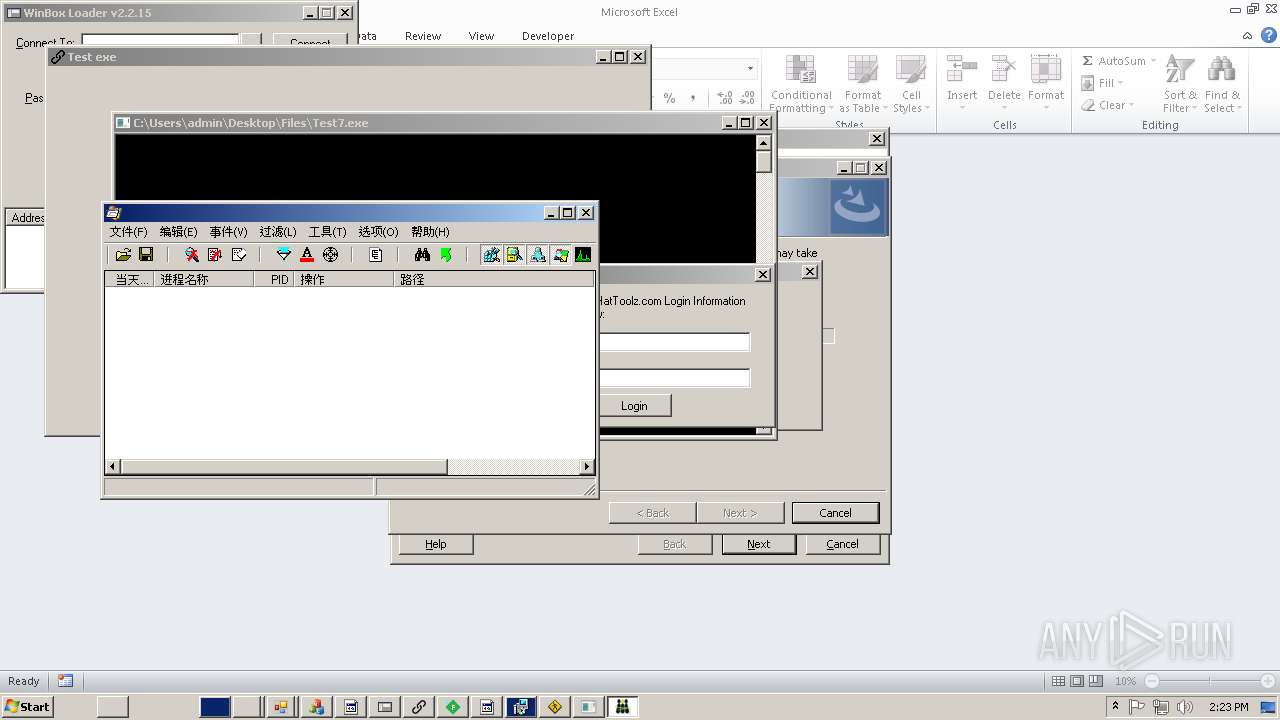Click the crosshair target icon
The image size is (1280, 720).
point(331,255)
